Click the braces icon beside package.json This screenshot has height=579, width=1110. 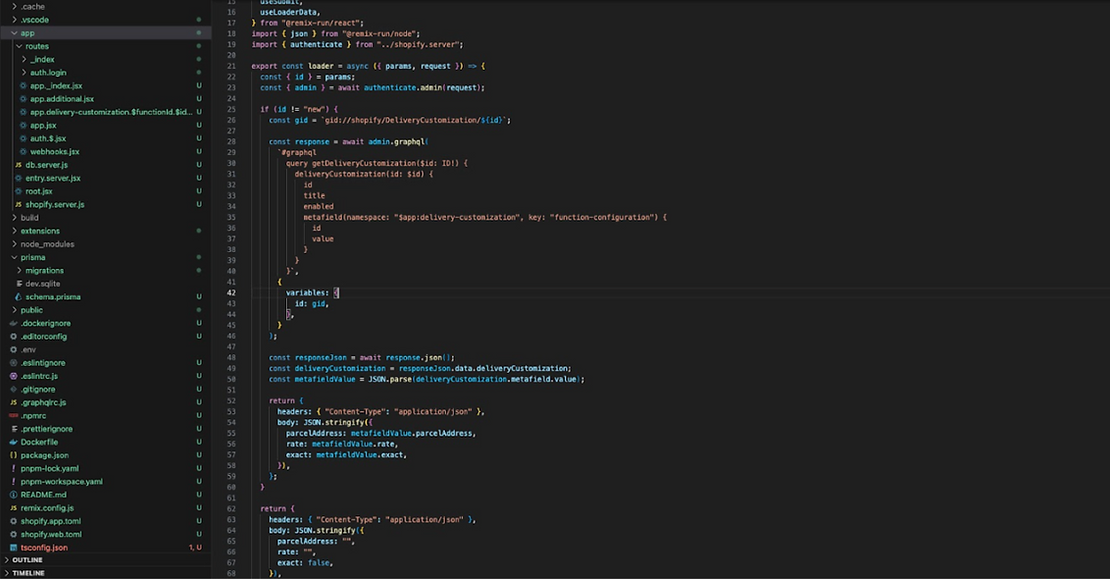tap(13, 456)
